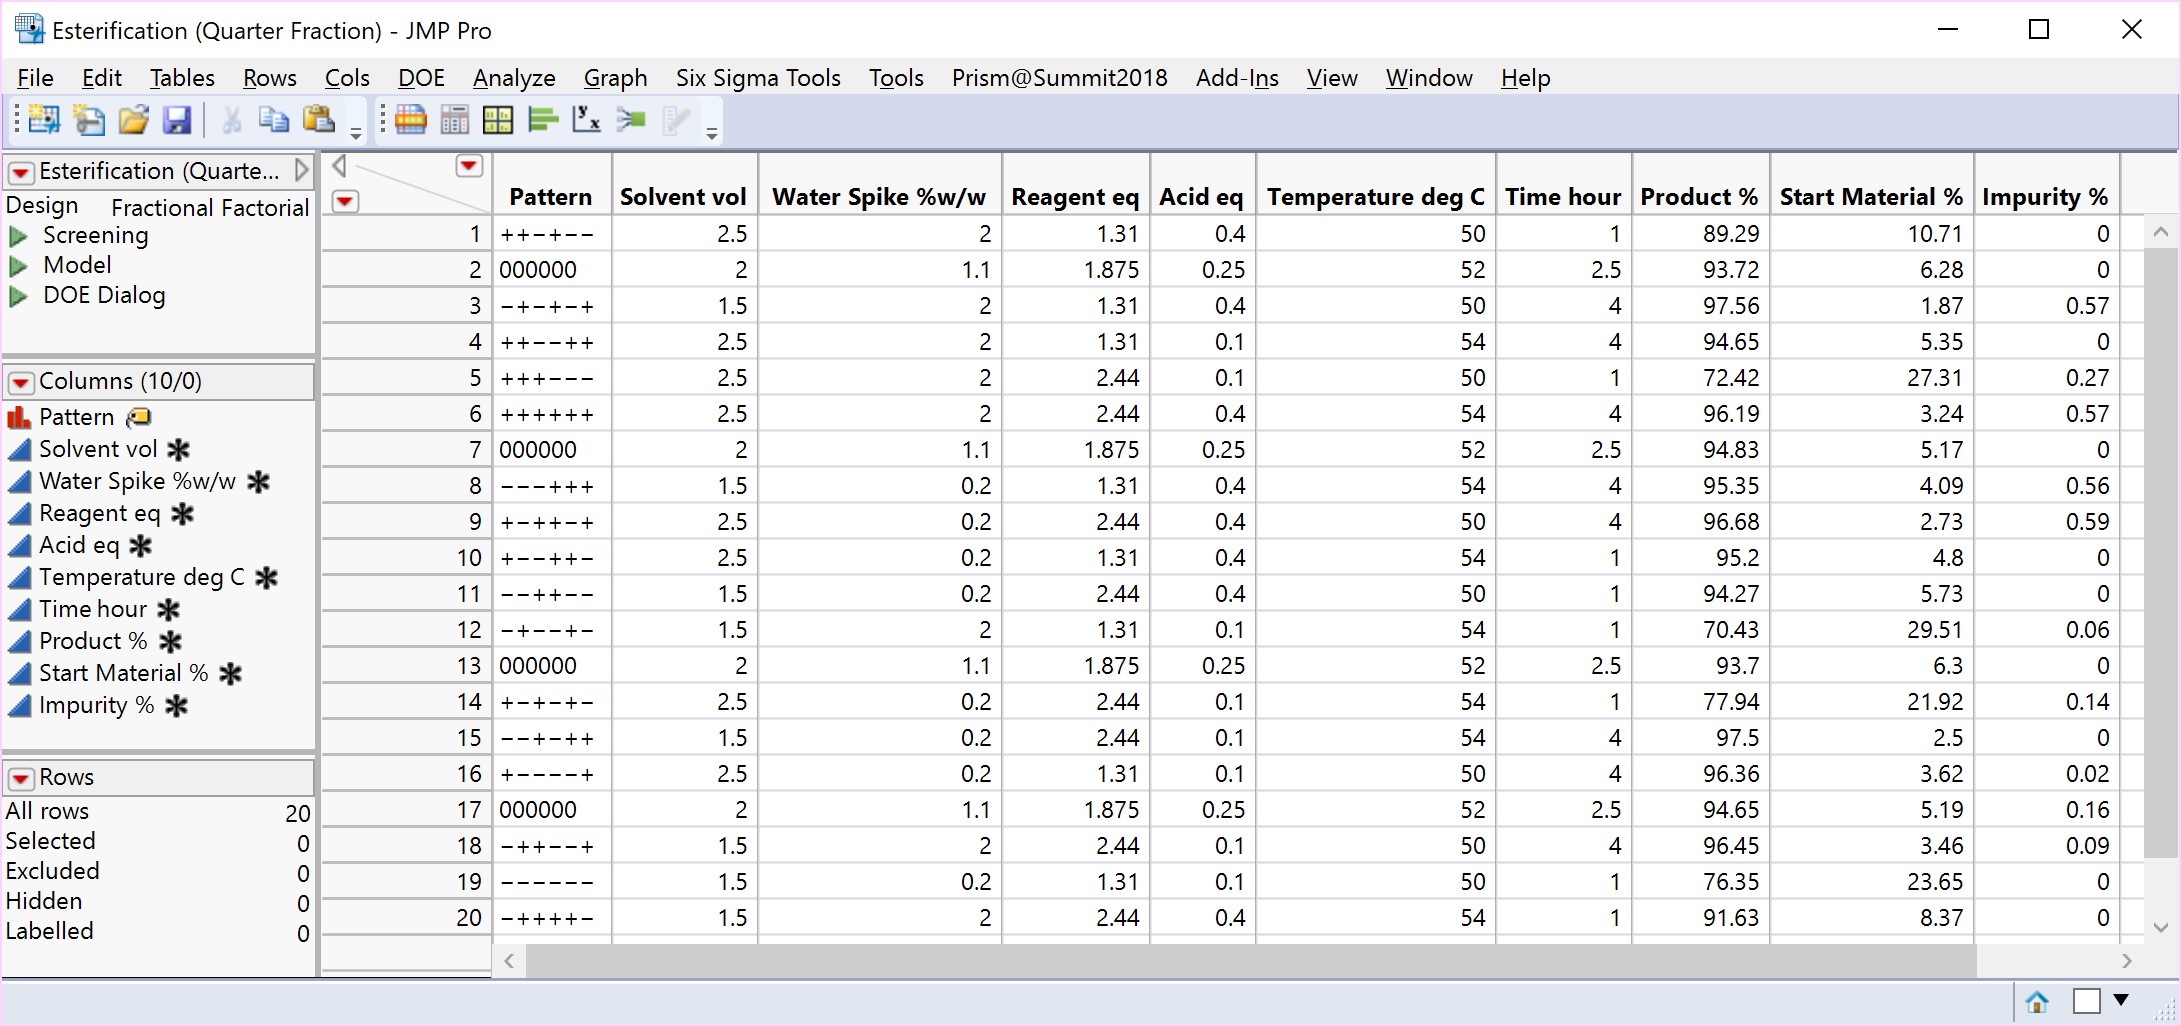Viewport: 2181px width, 1026px height.
Task: Open the Rows panel red triangle menu
Action: pos(20,778)
